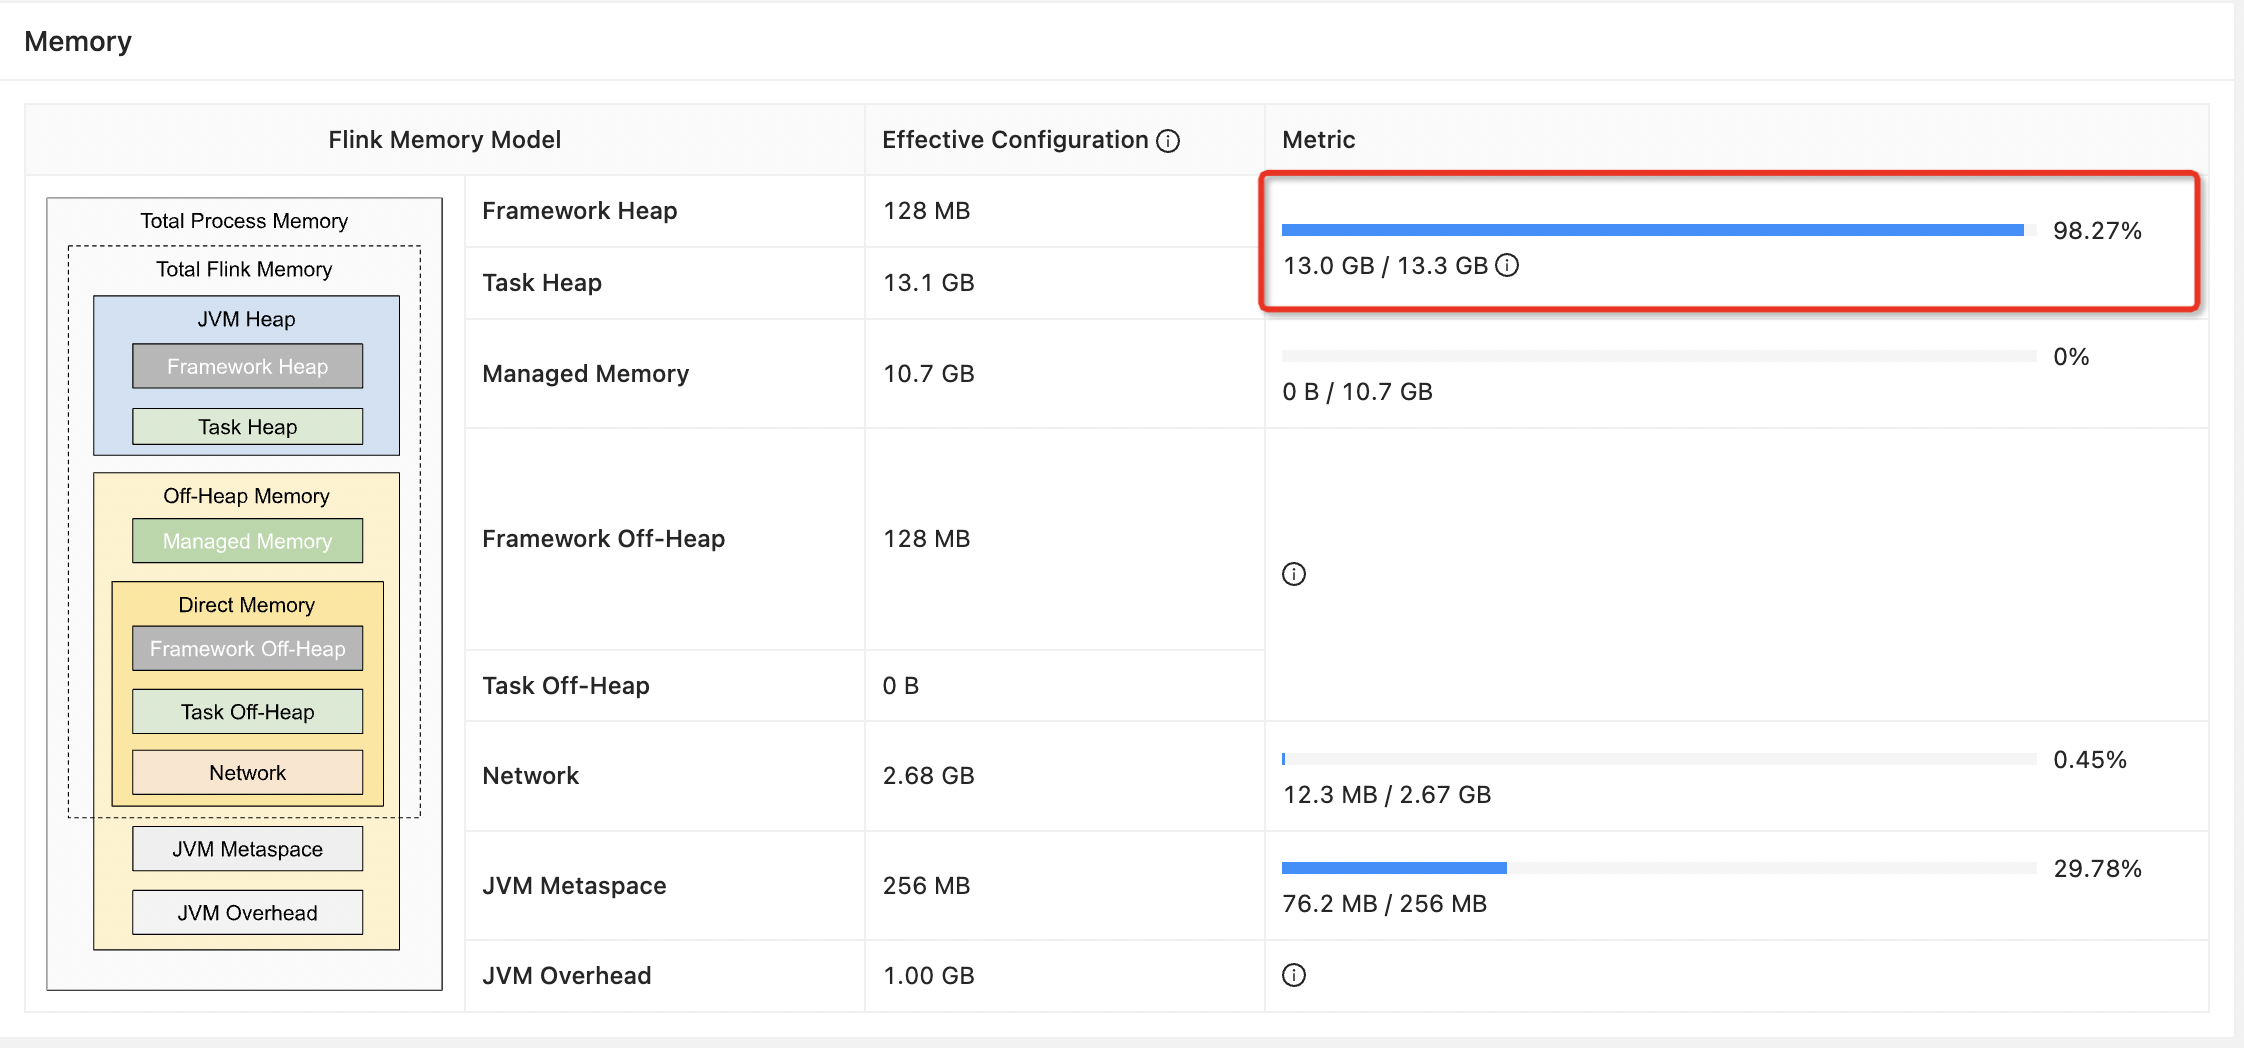Viewport: 2244px width, 1048px height.
Task: Click the JVM Heap usage progress bar at 98.27%
Action: coord(1659,230)
